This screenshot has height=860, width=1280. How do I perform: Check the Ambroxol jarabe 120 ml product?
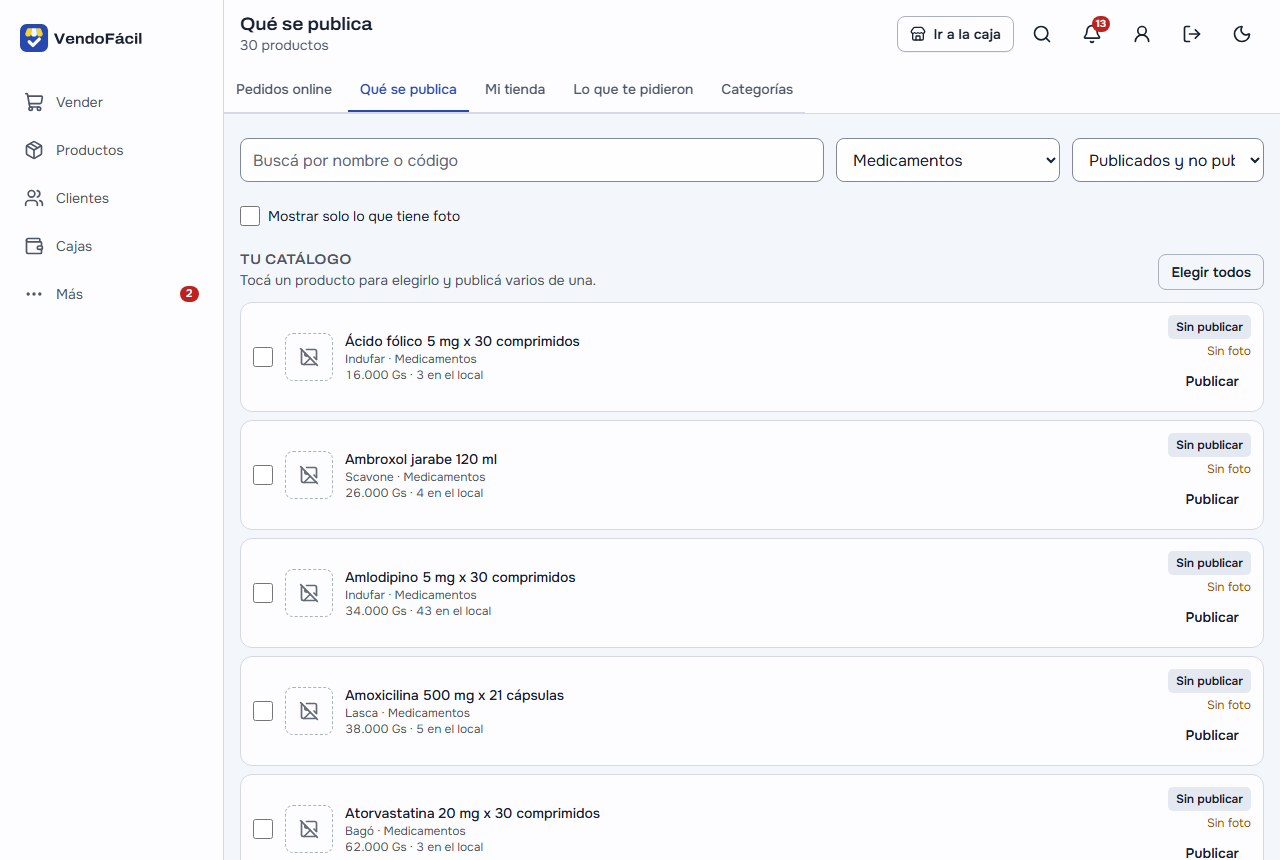(263, 475)
